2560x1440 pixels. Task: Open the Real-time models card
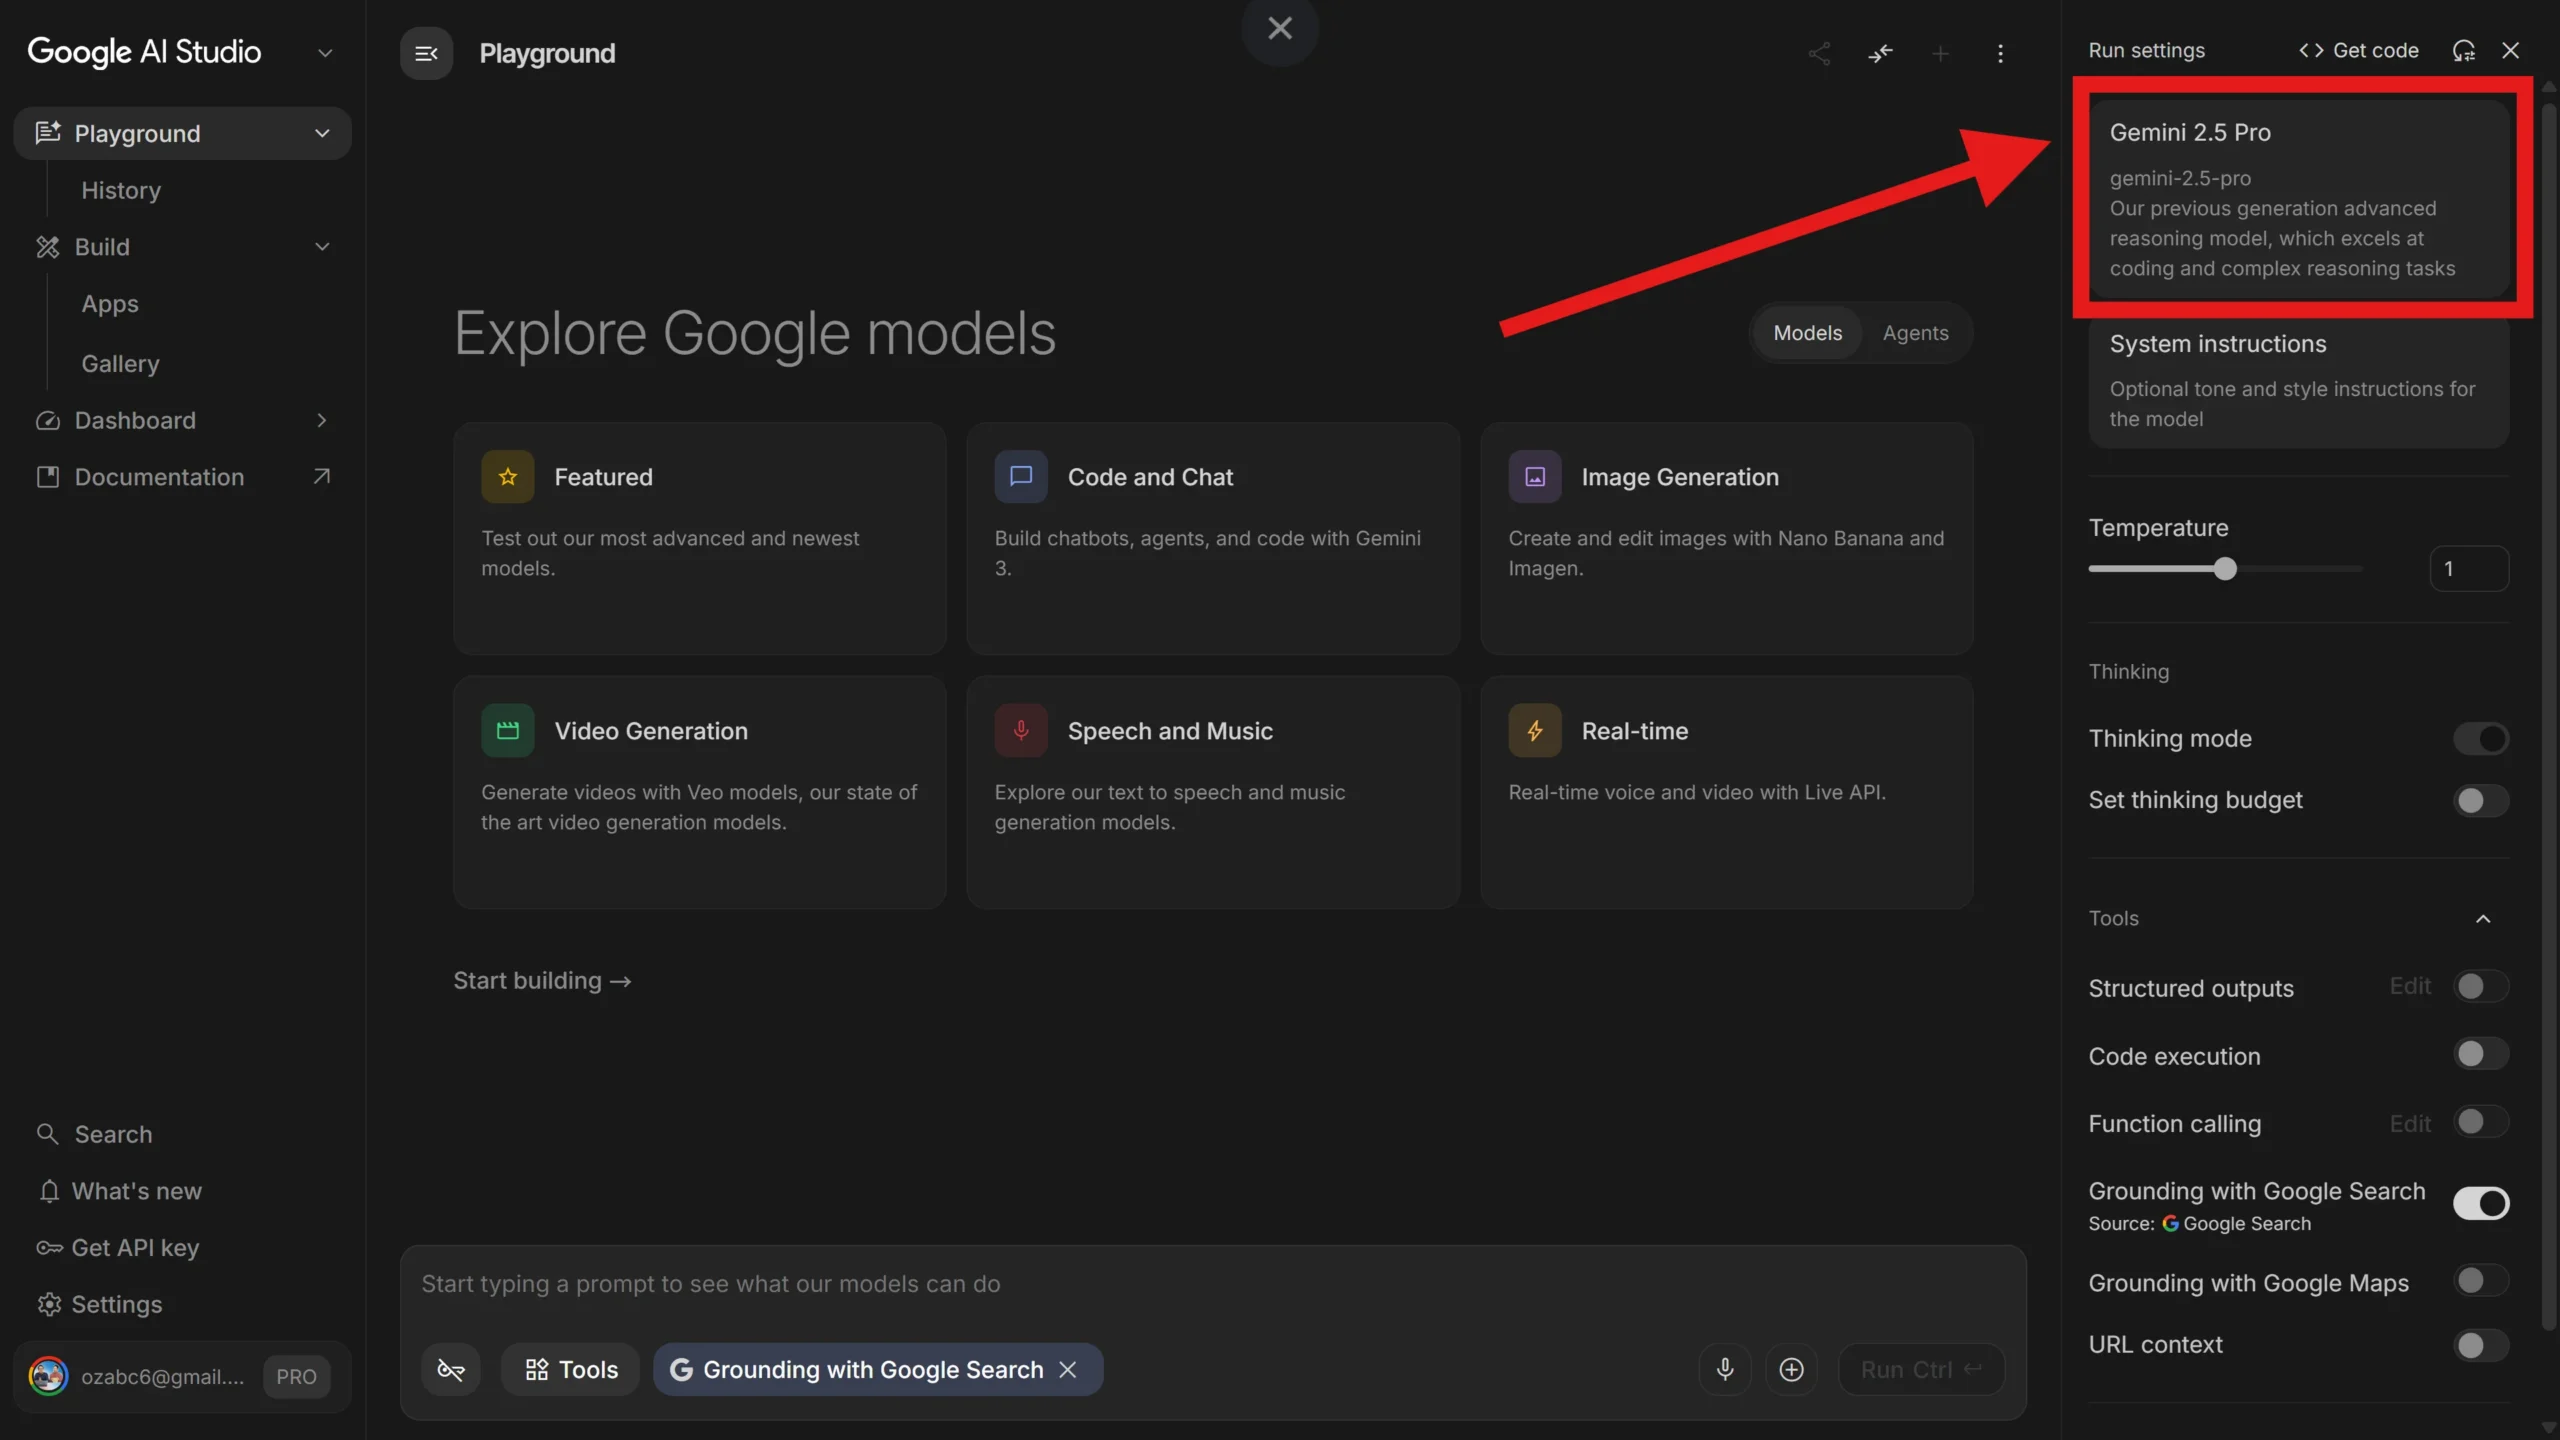point(1727,792)
